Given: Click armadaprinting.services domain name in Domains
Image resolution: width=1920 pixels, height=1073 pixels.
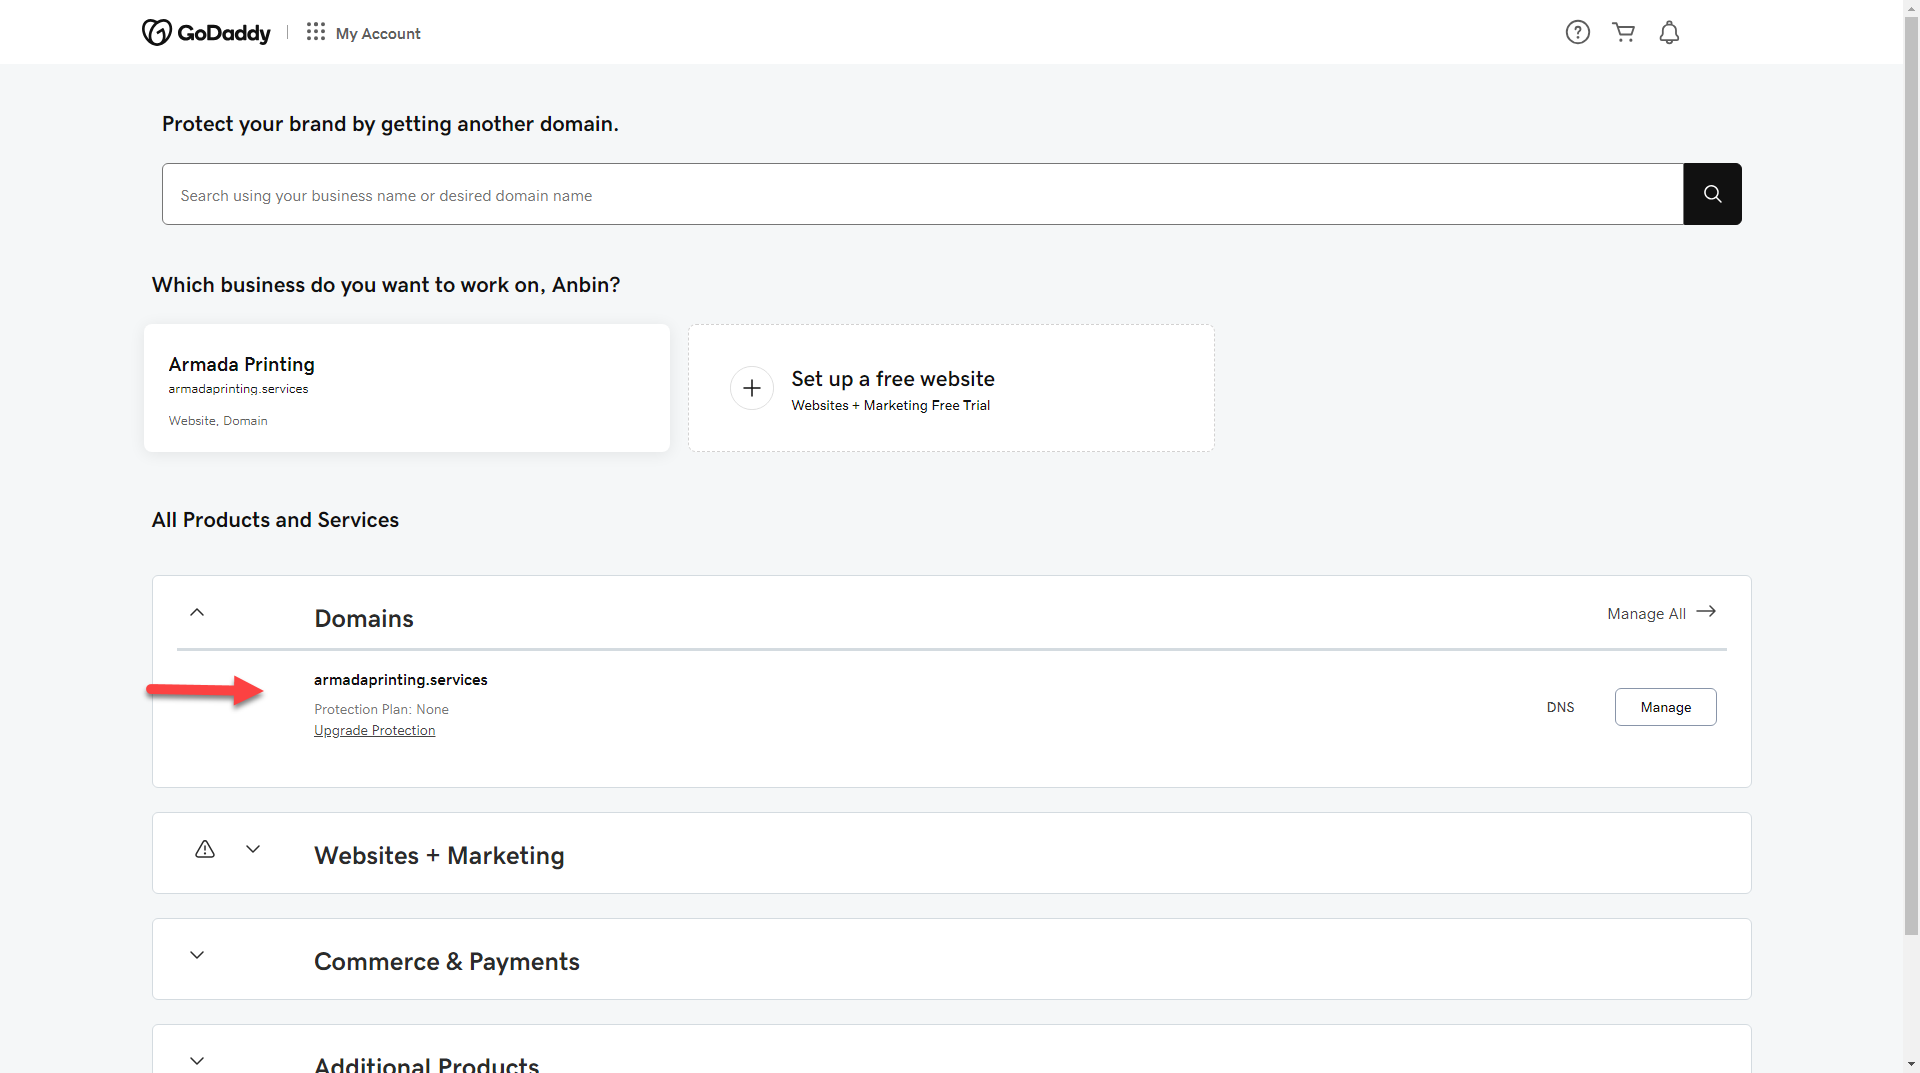Looking at the screenshot, I should [401, 680].
